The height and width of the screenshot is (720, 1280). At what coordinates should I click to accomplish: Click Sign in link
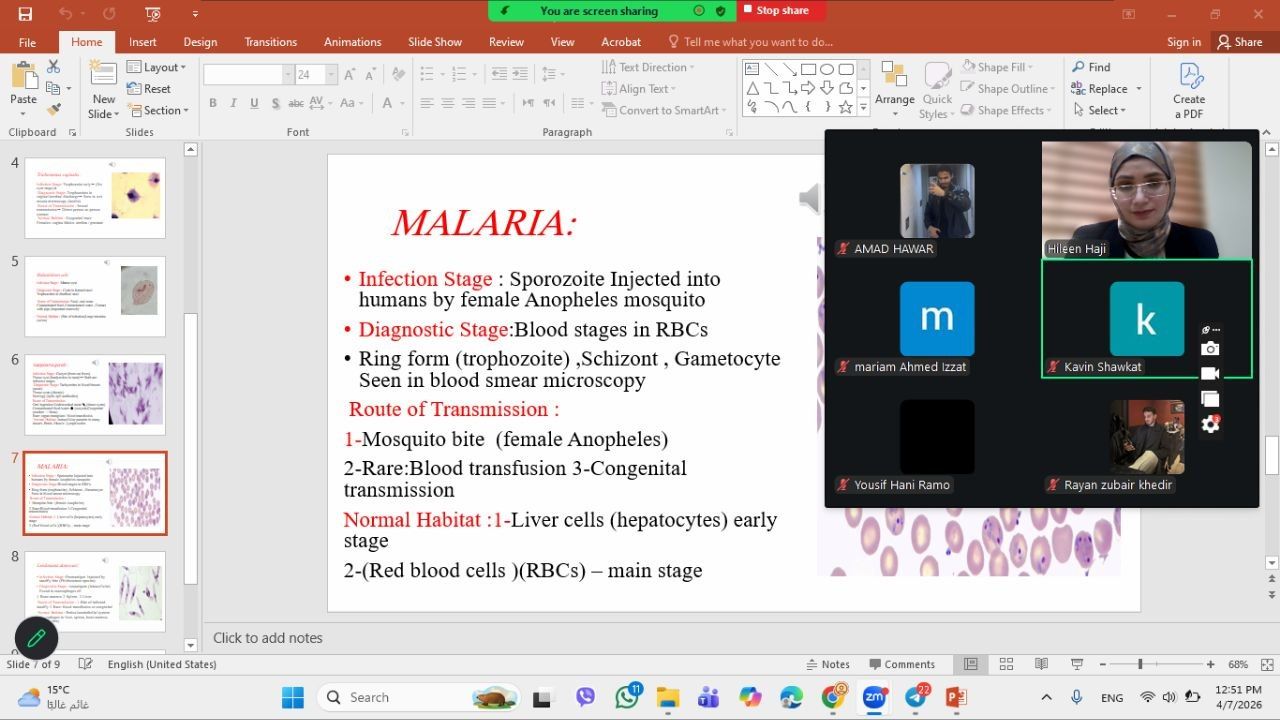(1184, 42)
